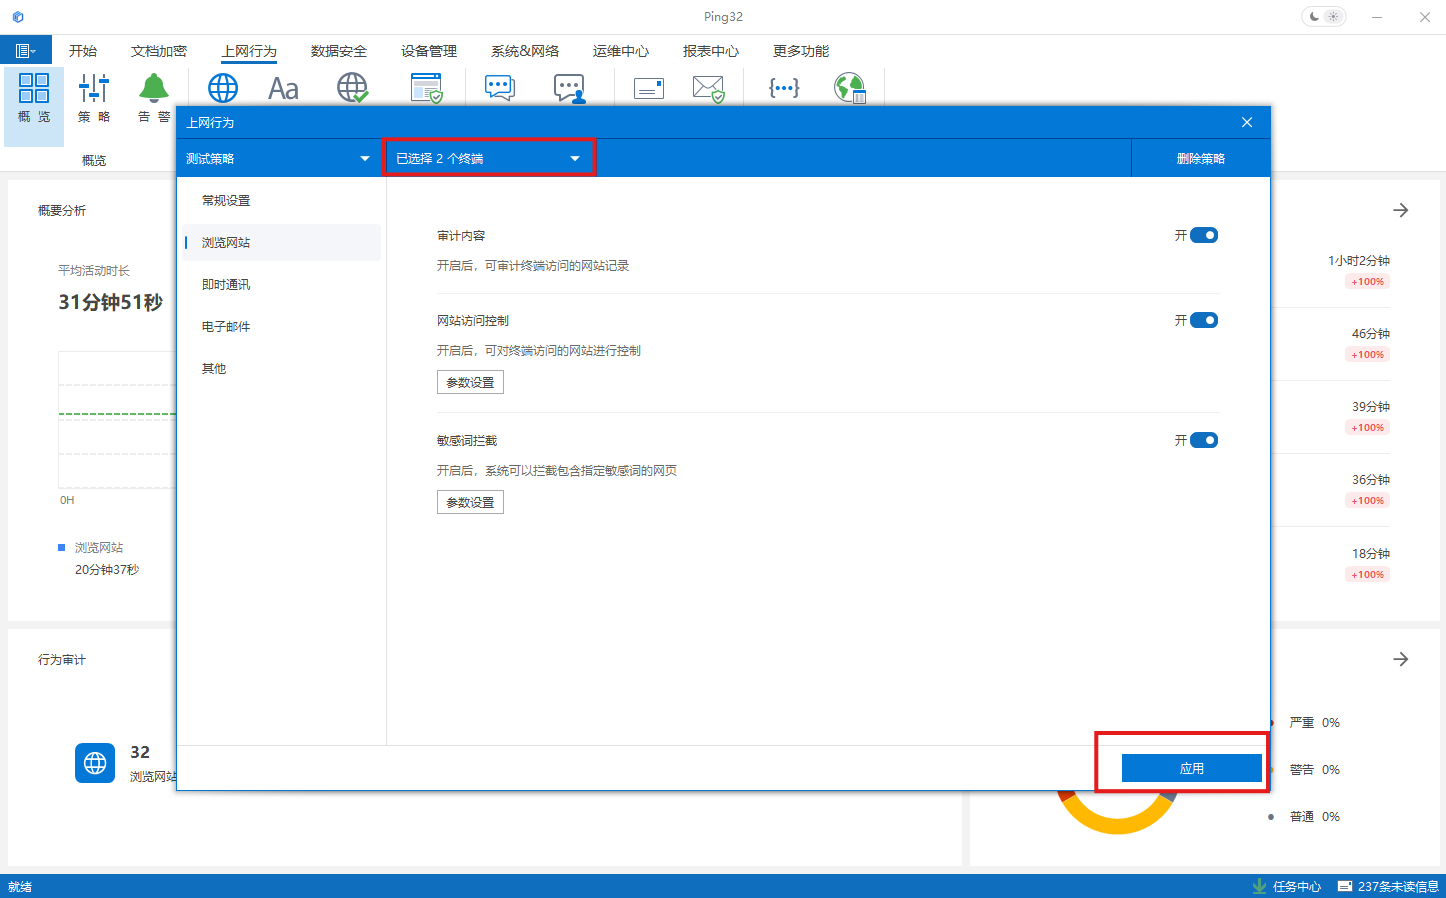Disable the 网站访问控制 switch
The width and height of the screenshot is (1446, 898).
click(x=1203, y=321)
